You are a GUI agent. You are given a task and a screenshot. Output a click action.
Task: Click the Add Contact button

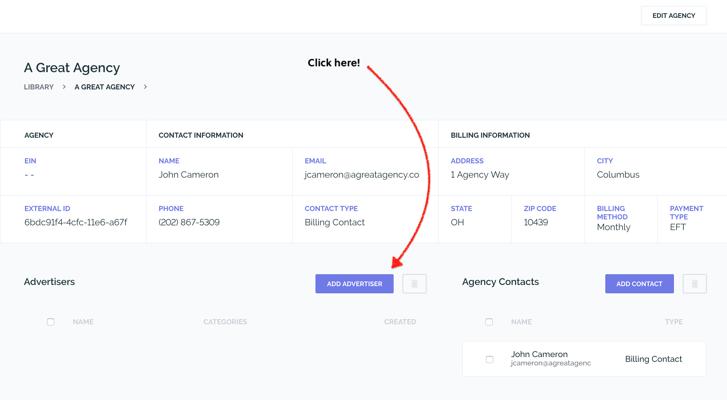pos(639,284)
